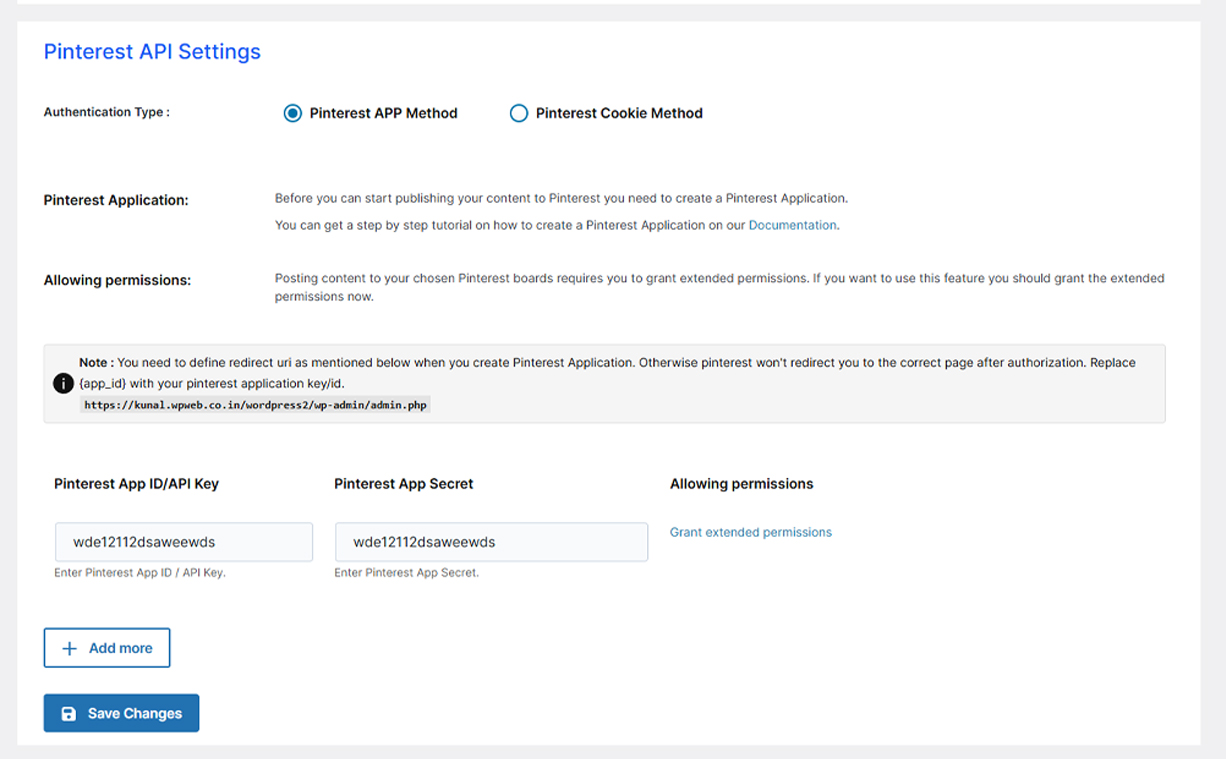Image resolution: width=1226 pixels, height=759 pixels.
Task: Open the Documentation link
Action: coord(793,225)
